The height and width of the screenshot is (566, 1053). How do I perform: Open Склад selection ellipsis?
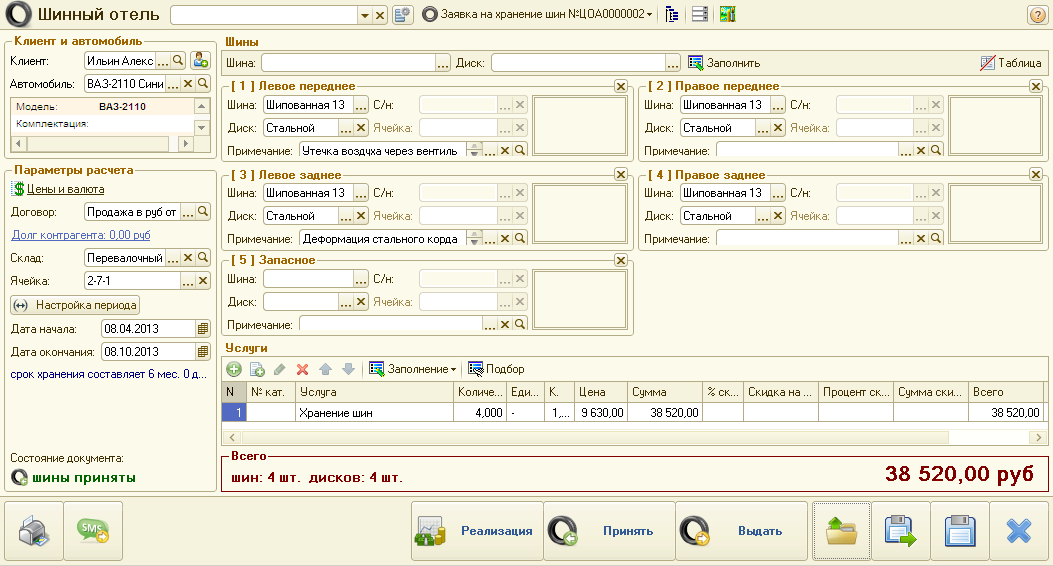point(173,258)
